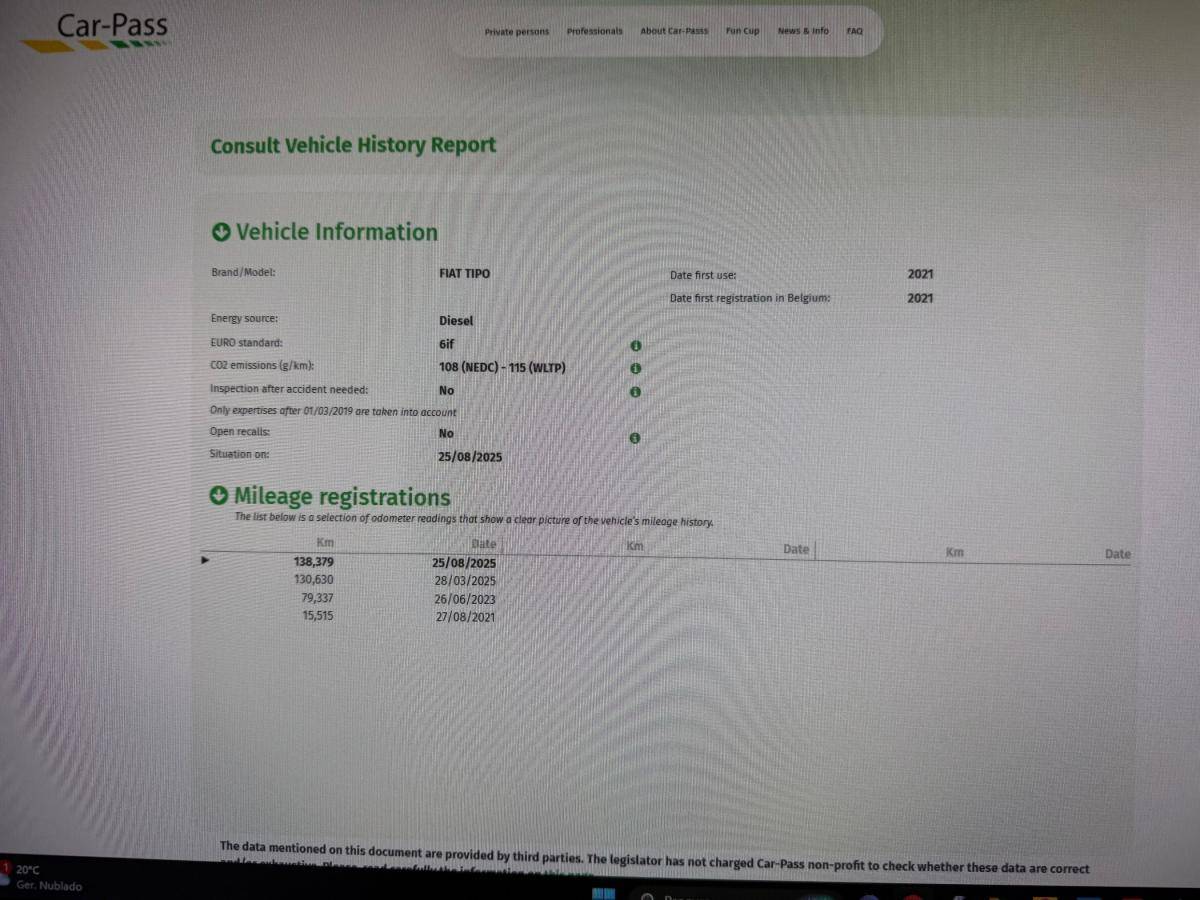Click the Car-Pass logo
The width and height of the screenshot is (1200, 900).
click(x=98, y=31)
